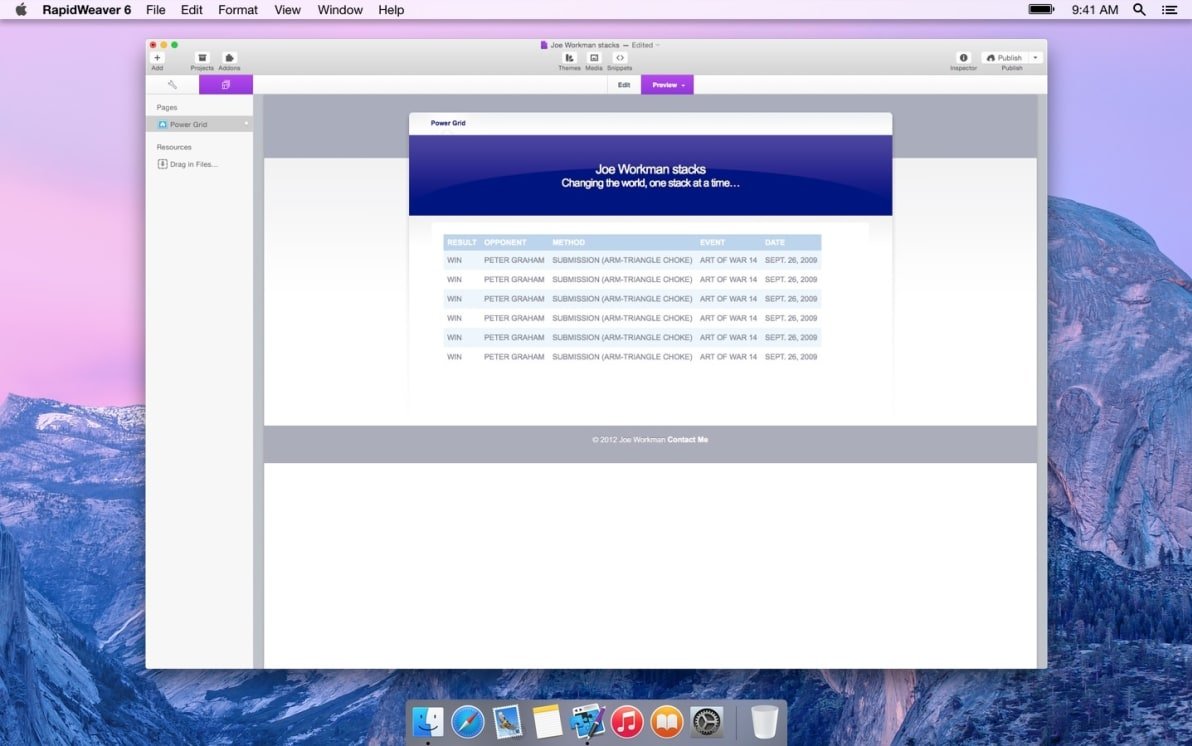Click the Drag in Files resources drop area
The height and width of the screenshot is (746, 1192).
188,164
